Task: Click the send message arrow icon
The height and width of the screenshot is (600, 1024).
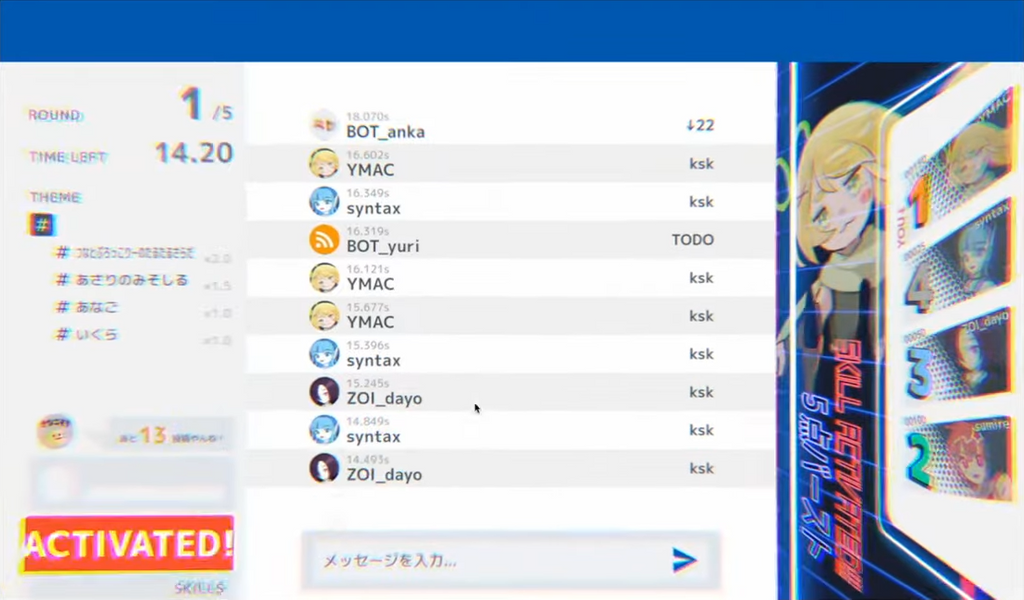Action: tap(684, 560)
